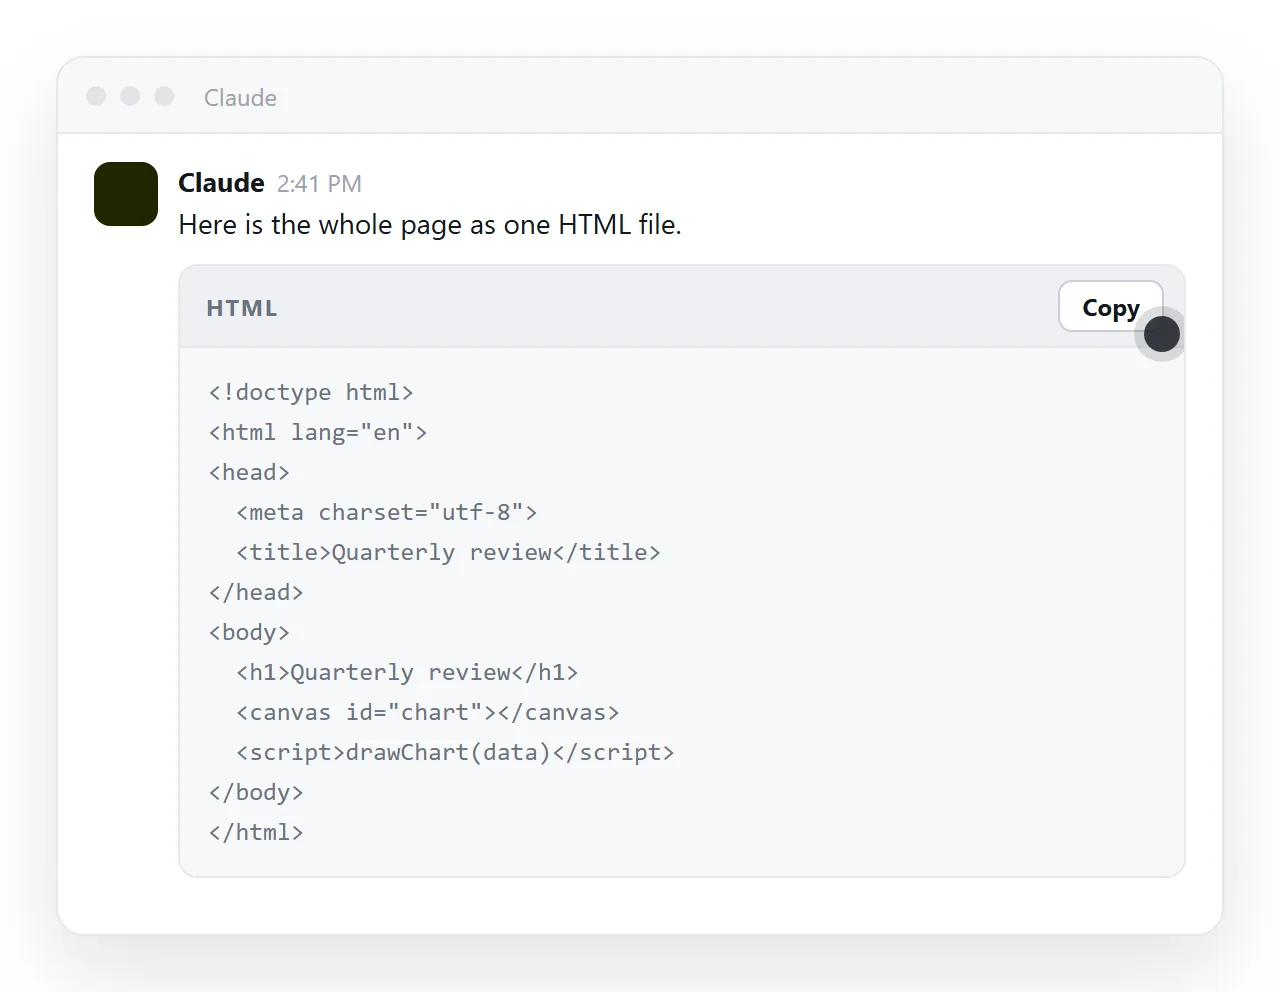Click the 2:41 PM timestamp
This screenshot has width=1280, height=992.
coord(319,184)
